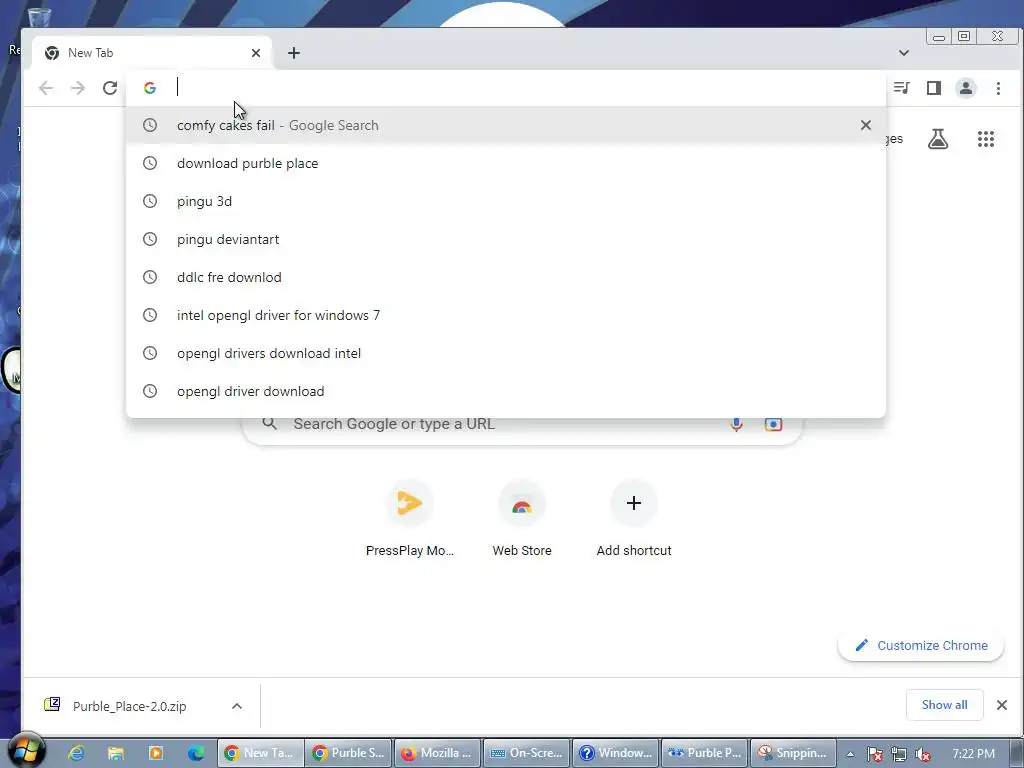The height and width of the screenshot is (768, 1024).
Task: Select the 'comfy cakes fail' suggestion
Action: pos(505,125)
